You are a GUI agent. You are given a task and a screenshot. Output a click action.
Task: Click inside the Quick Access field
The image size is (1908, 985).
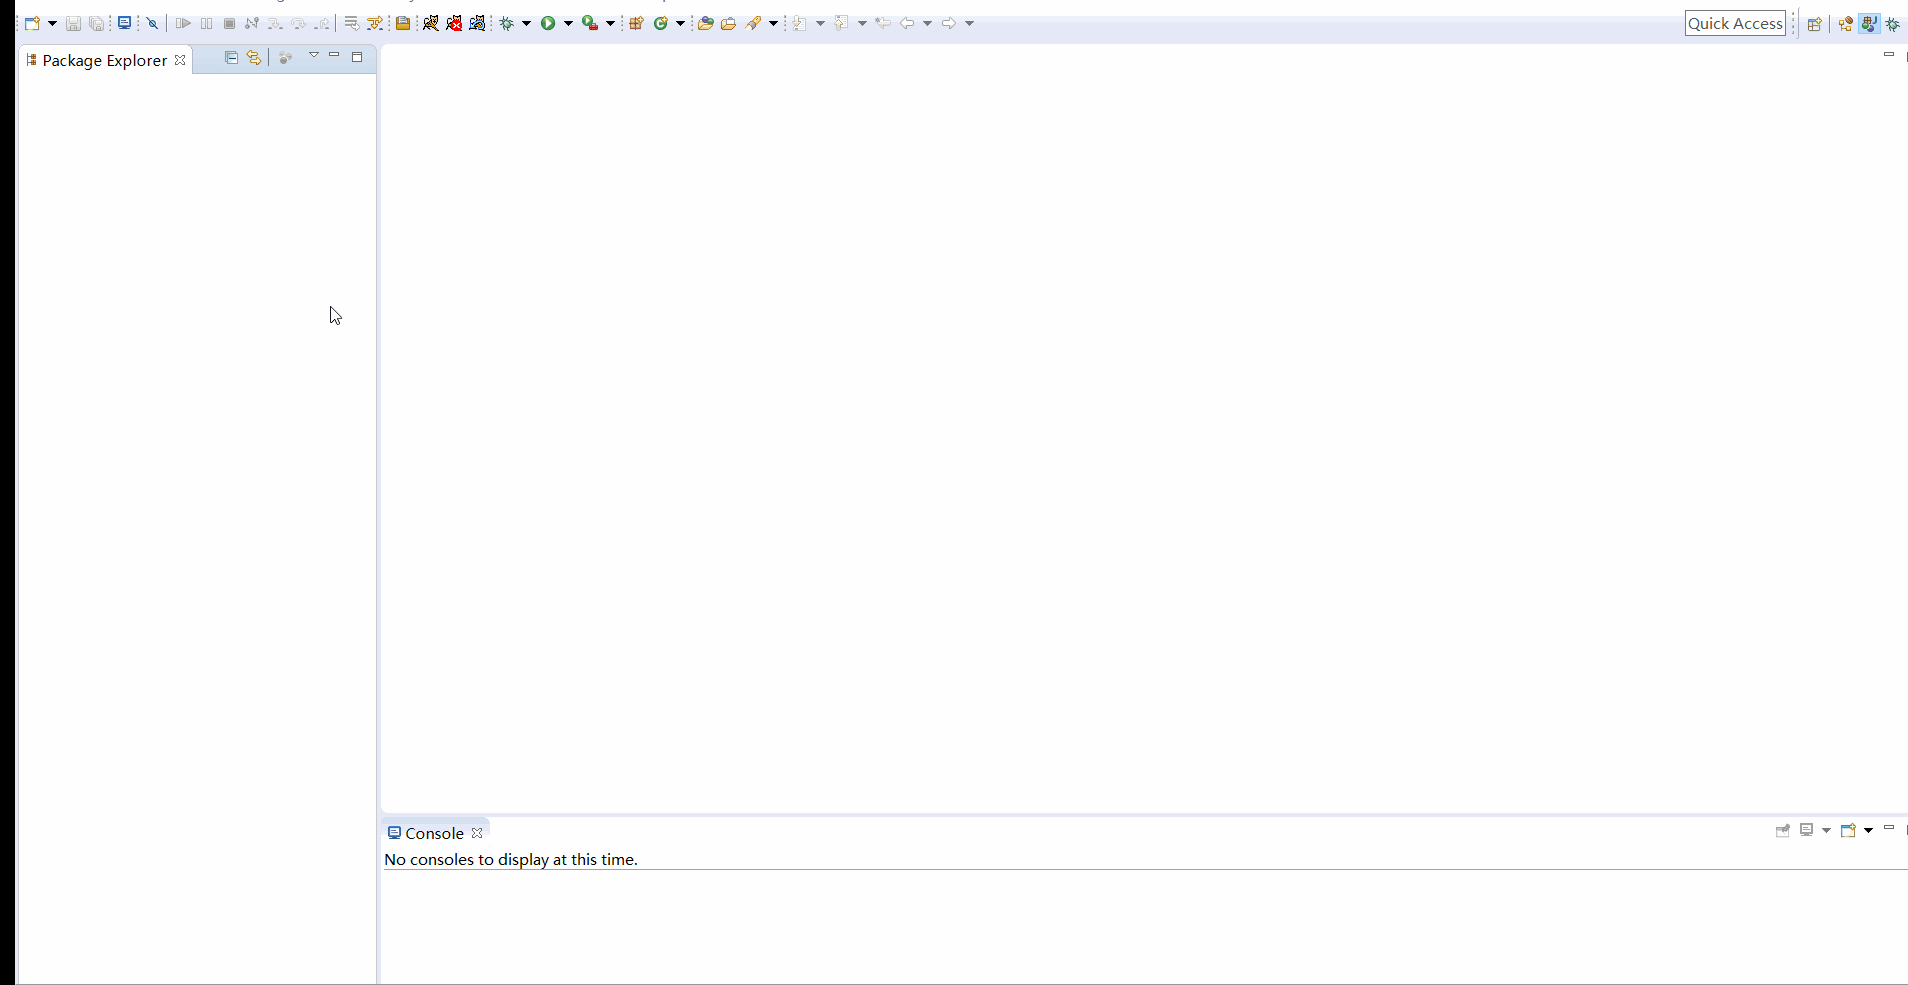tap(1737, 22)
